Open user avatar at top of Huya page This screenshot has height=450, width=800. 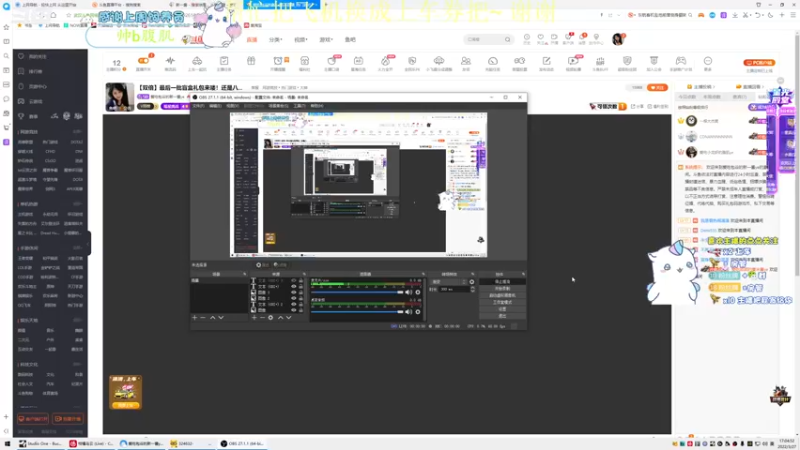point(618,39)
